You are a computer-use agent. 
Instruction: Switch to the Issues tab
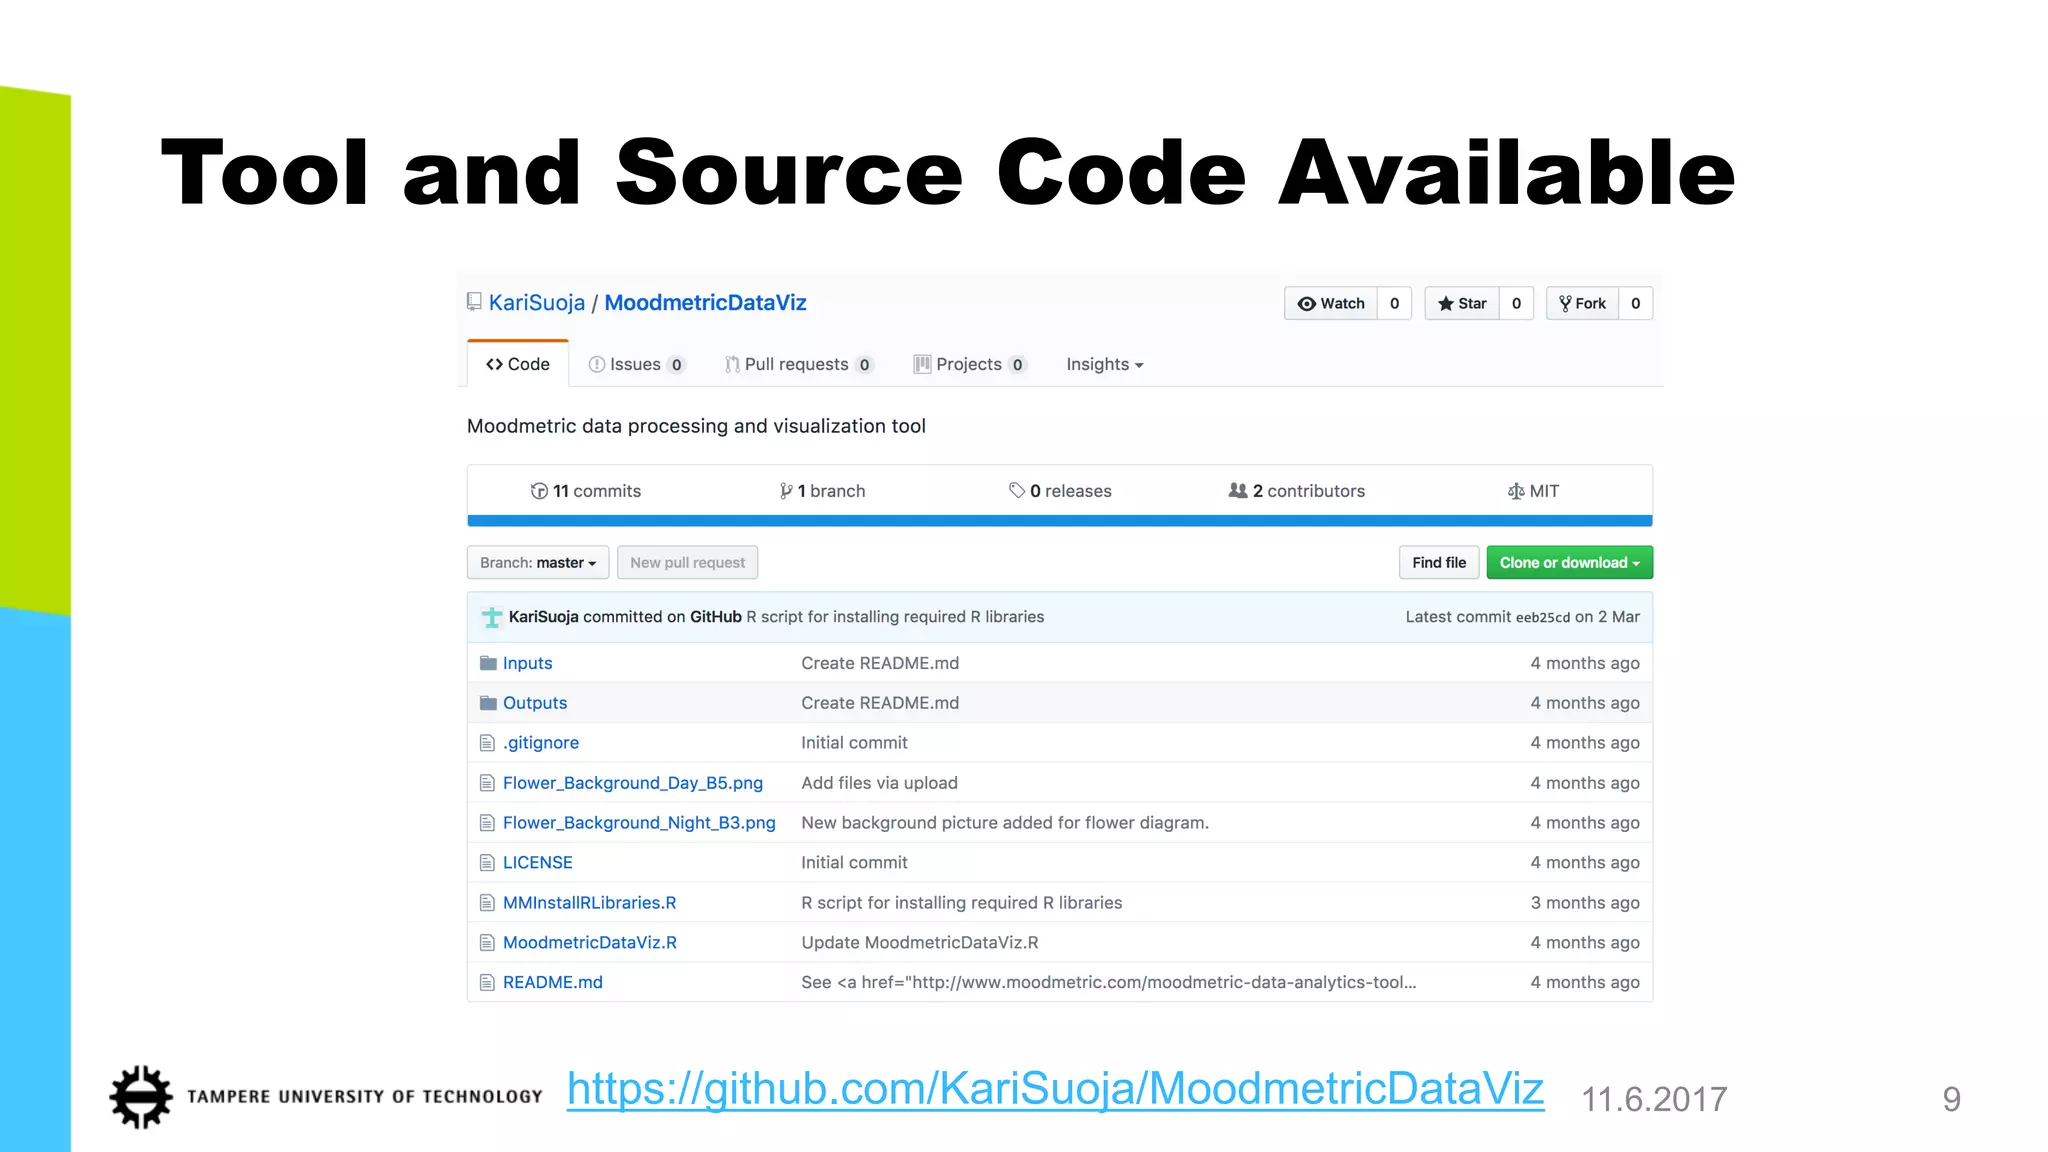pyautogui.click(x=636, y=365)
